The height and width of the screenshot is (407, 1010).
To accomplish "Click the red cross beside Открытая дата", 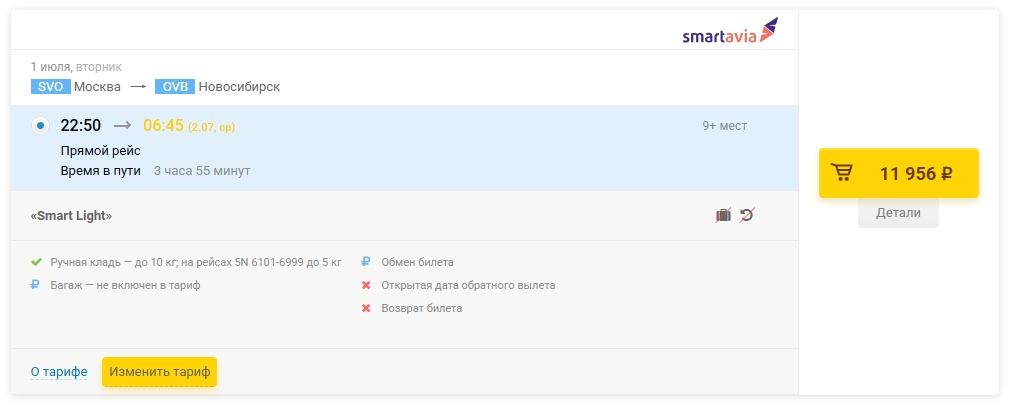I will tap(367, 285).
